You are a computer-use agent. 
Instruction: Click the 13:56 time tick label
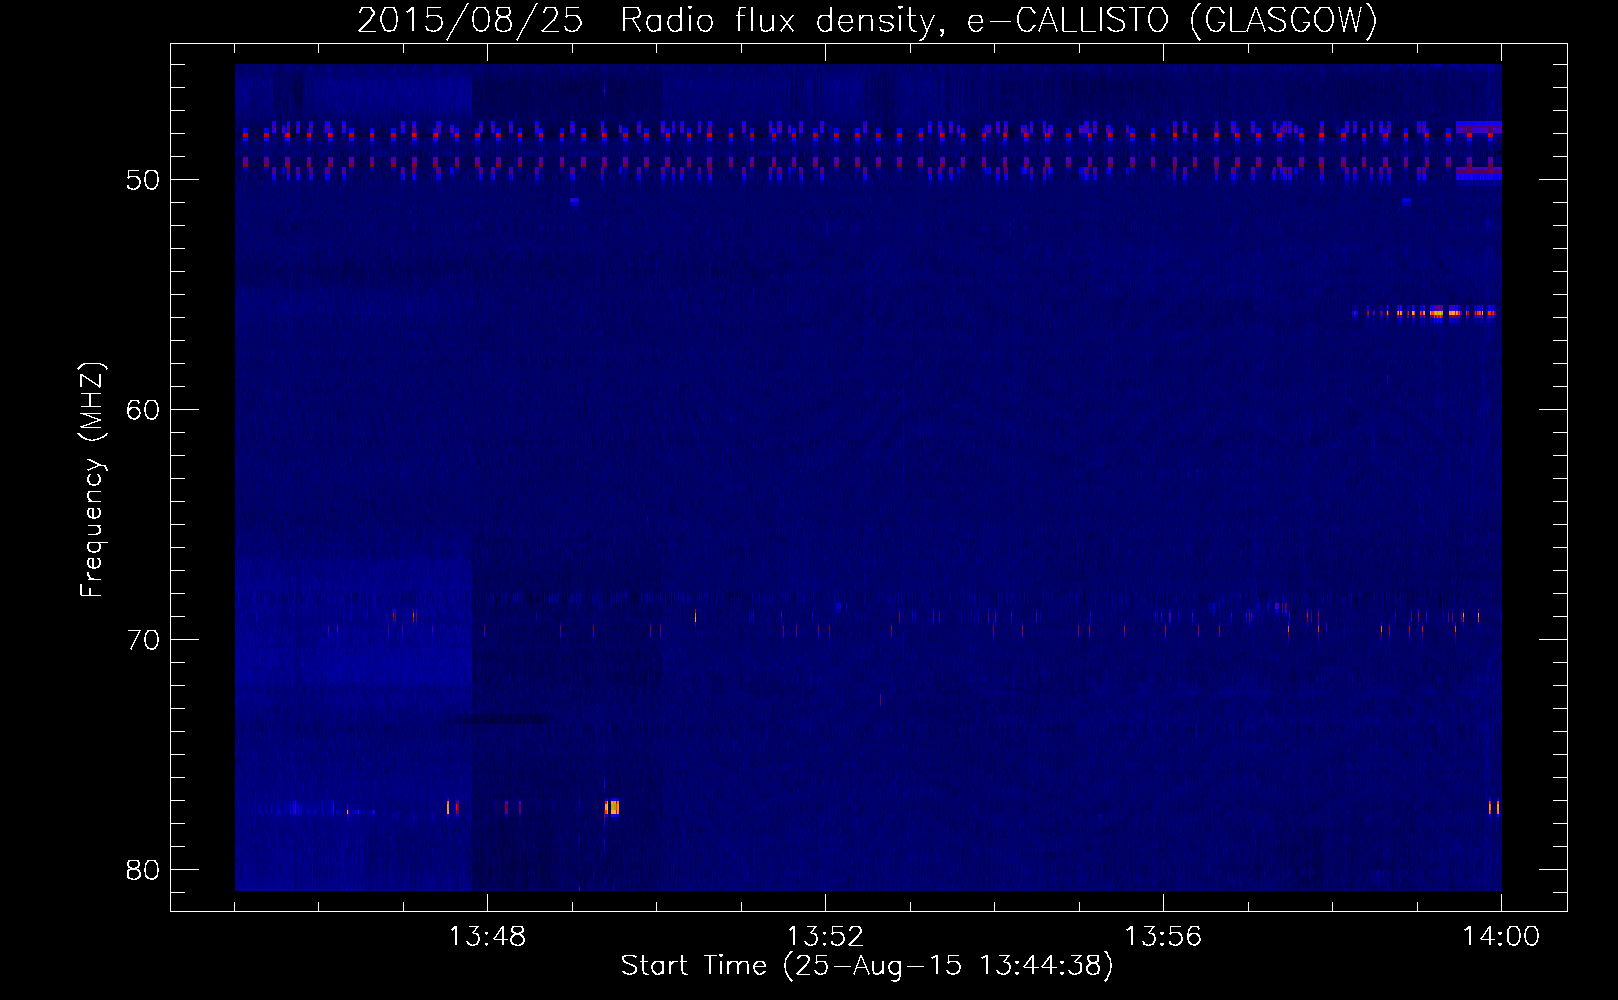[1163, 937]
